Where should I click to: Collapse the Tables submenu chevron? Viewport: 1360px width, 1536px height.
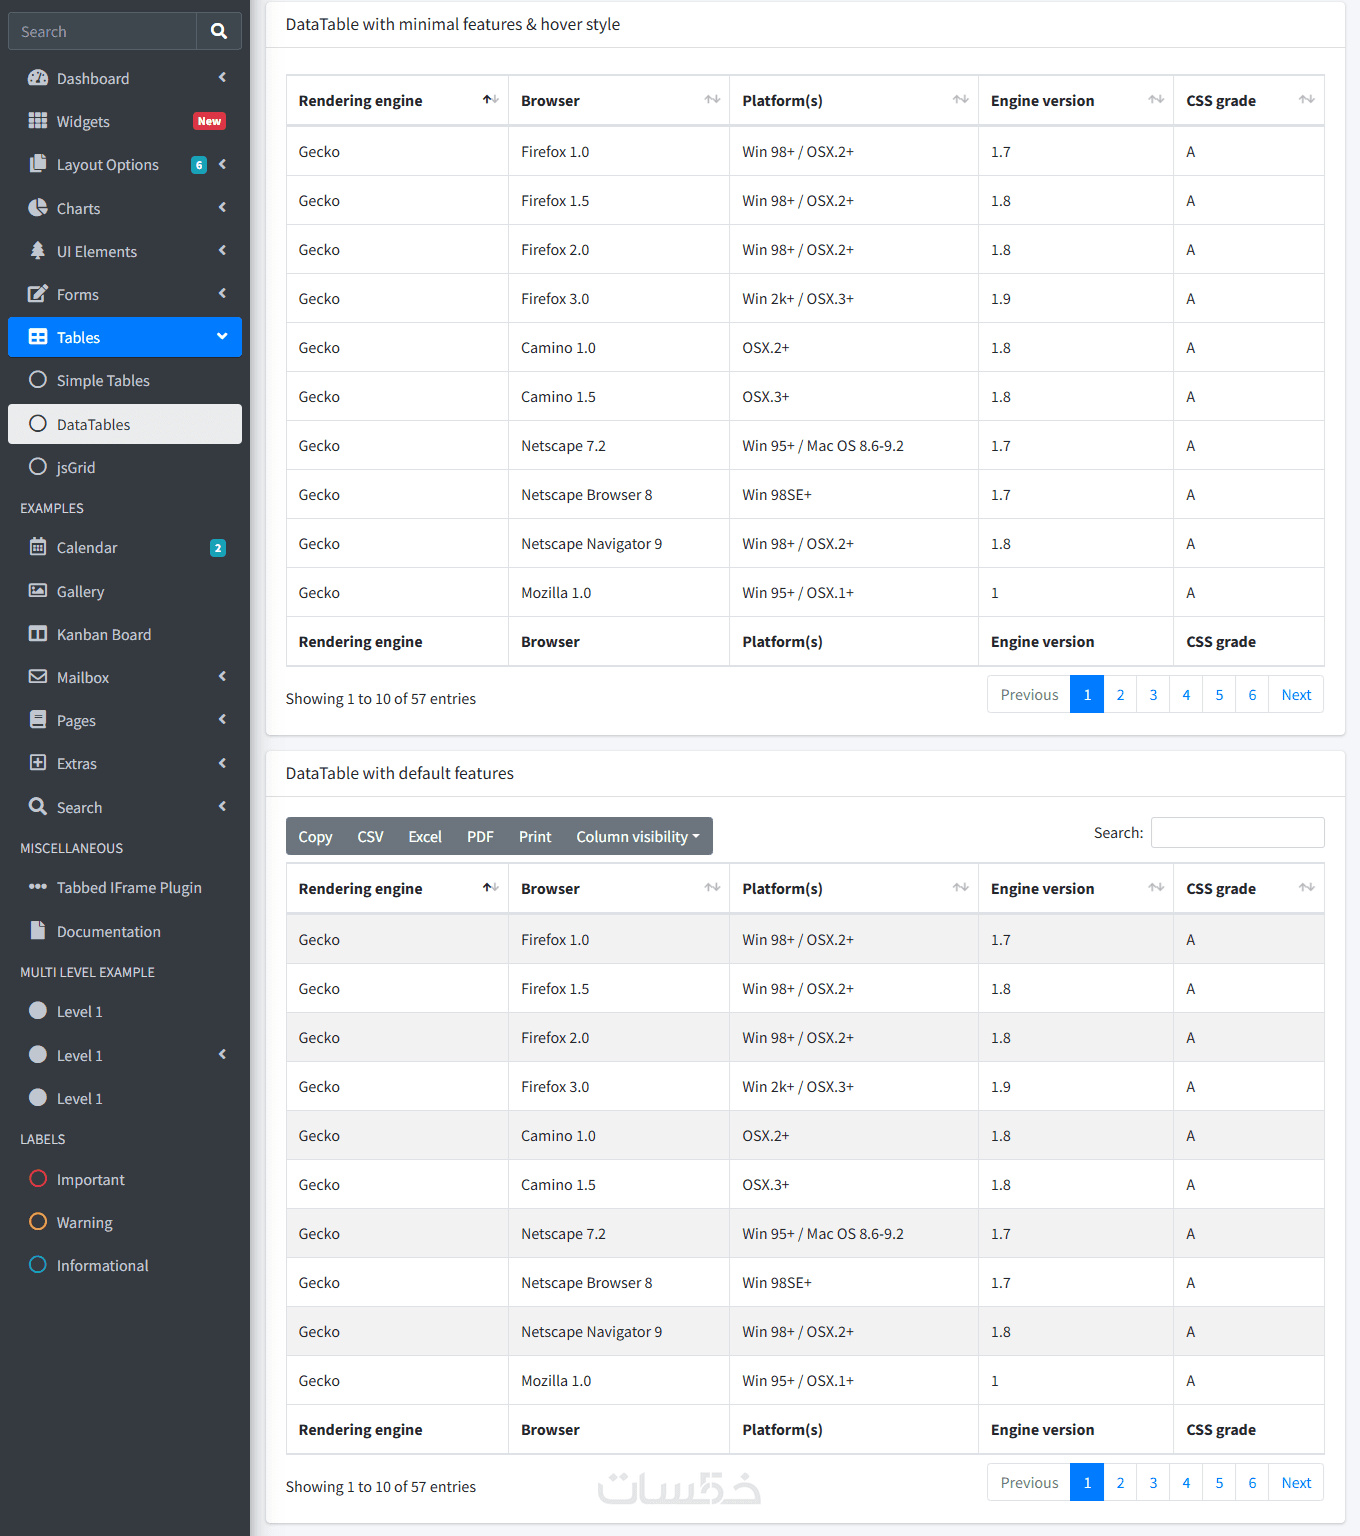tap(222, 337)
